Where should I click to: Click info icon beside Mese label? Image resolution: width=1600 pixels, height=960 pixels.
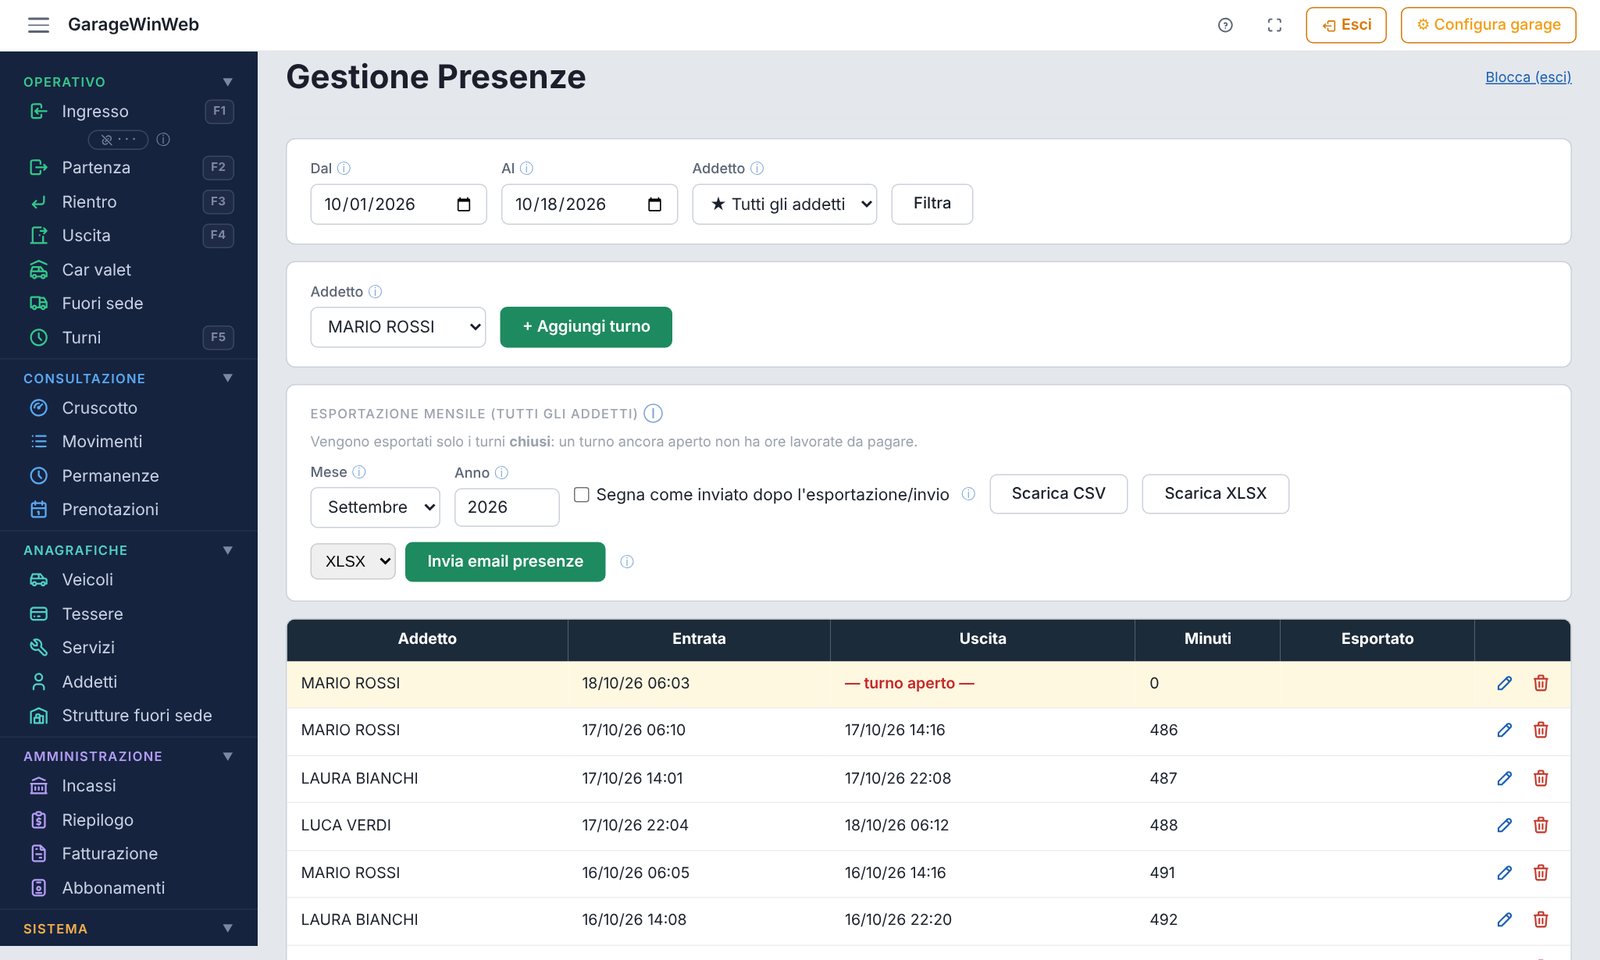point(359,472)
